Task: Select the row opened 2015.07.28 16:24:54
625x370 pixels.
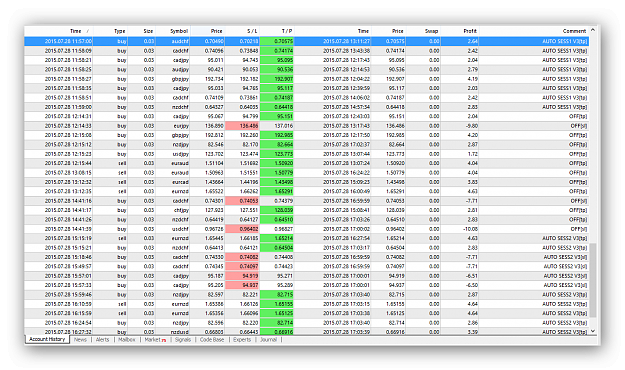Action: pos(306,323)
